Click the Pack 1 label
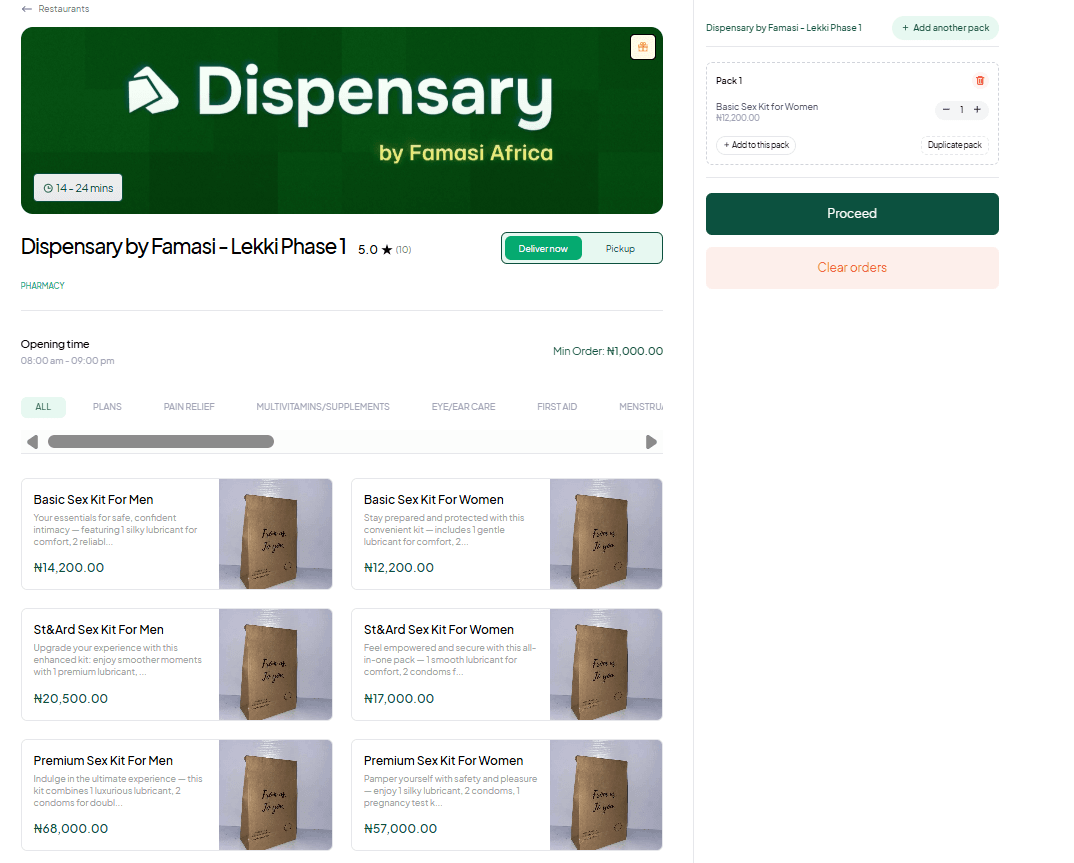 [729, 81]
